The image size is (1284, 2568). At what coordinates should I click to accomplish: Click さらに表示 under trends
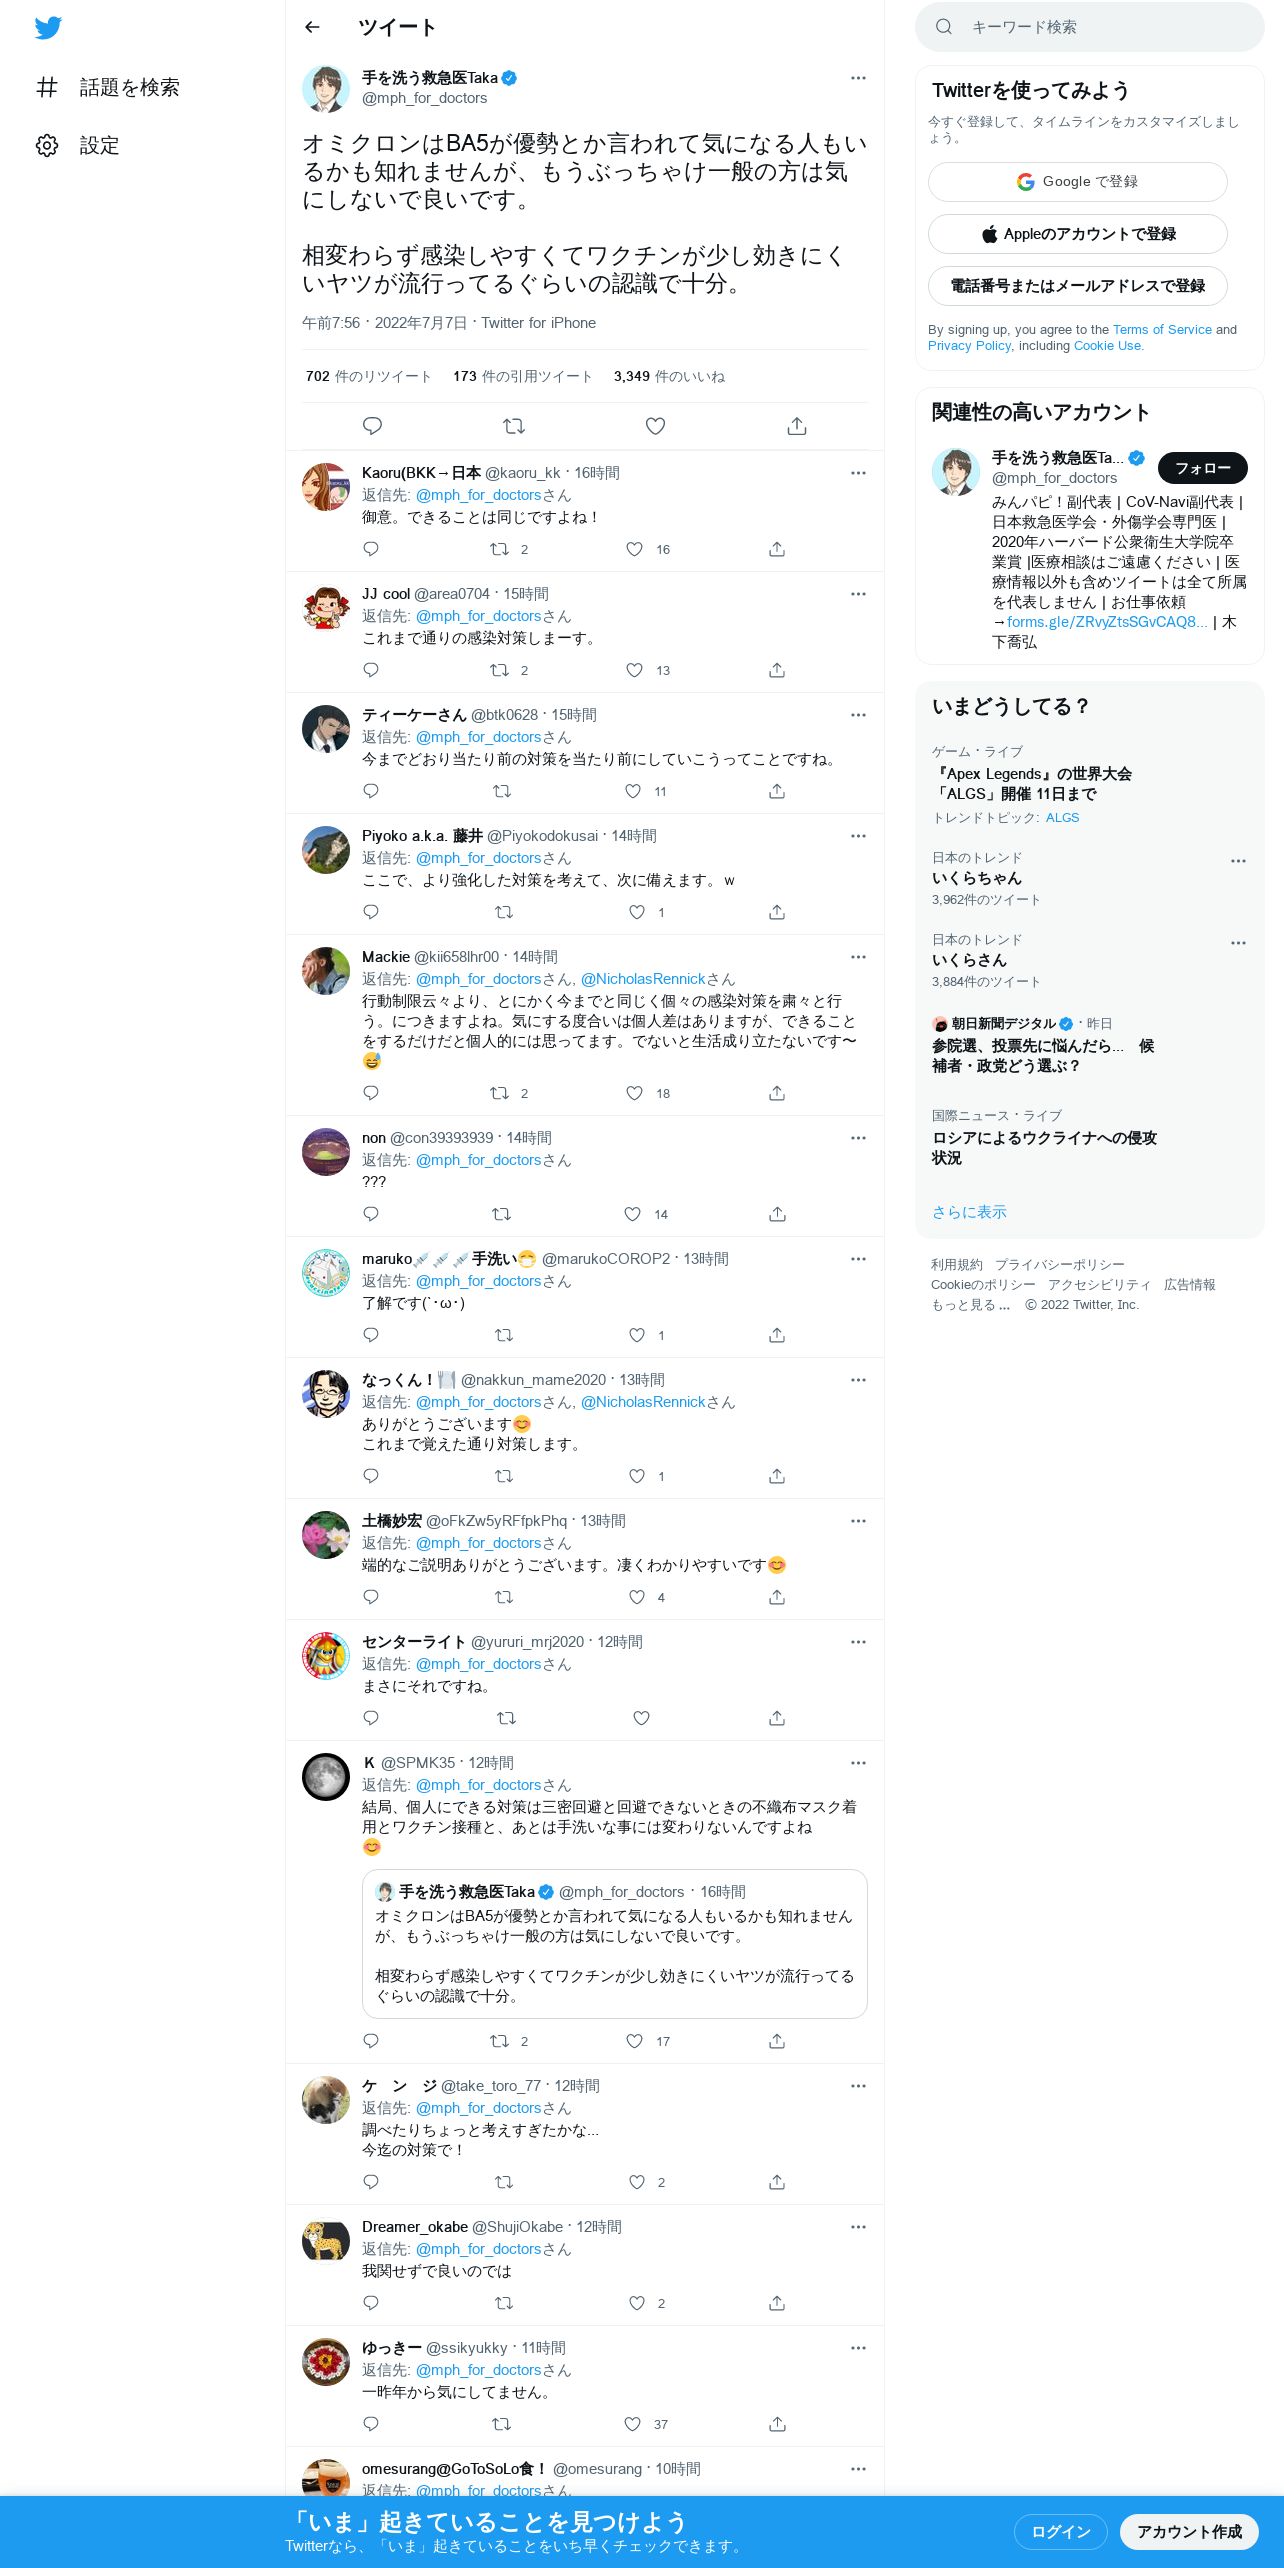click(969, 1212)
